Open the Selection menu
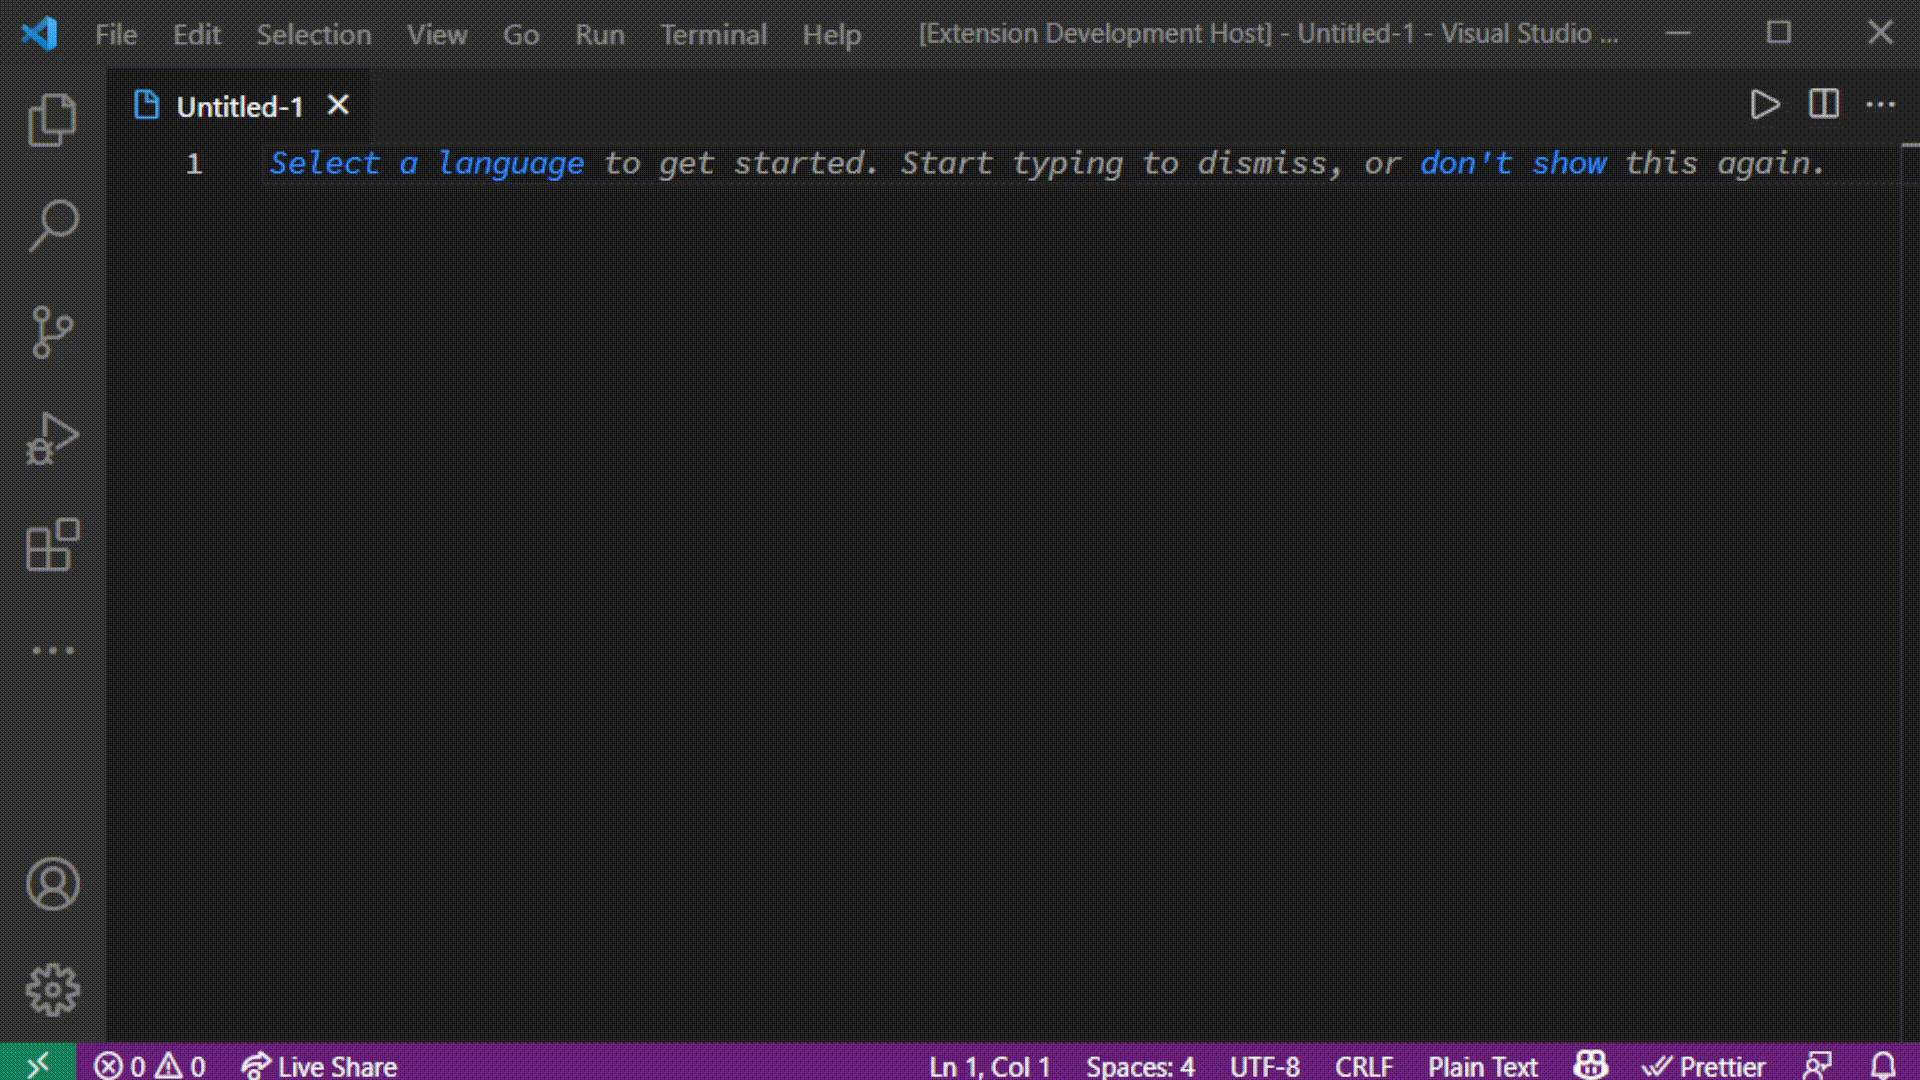Viewport: 1920px width, 1080px height. (313, 34)
